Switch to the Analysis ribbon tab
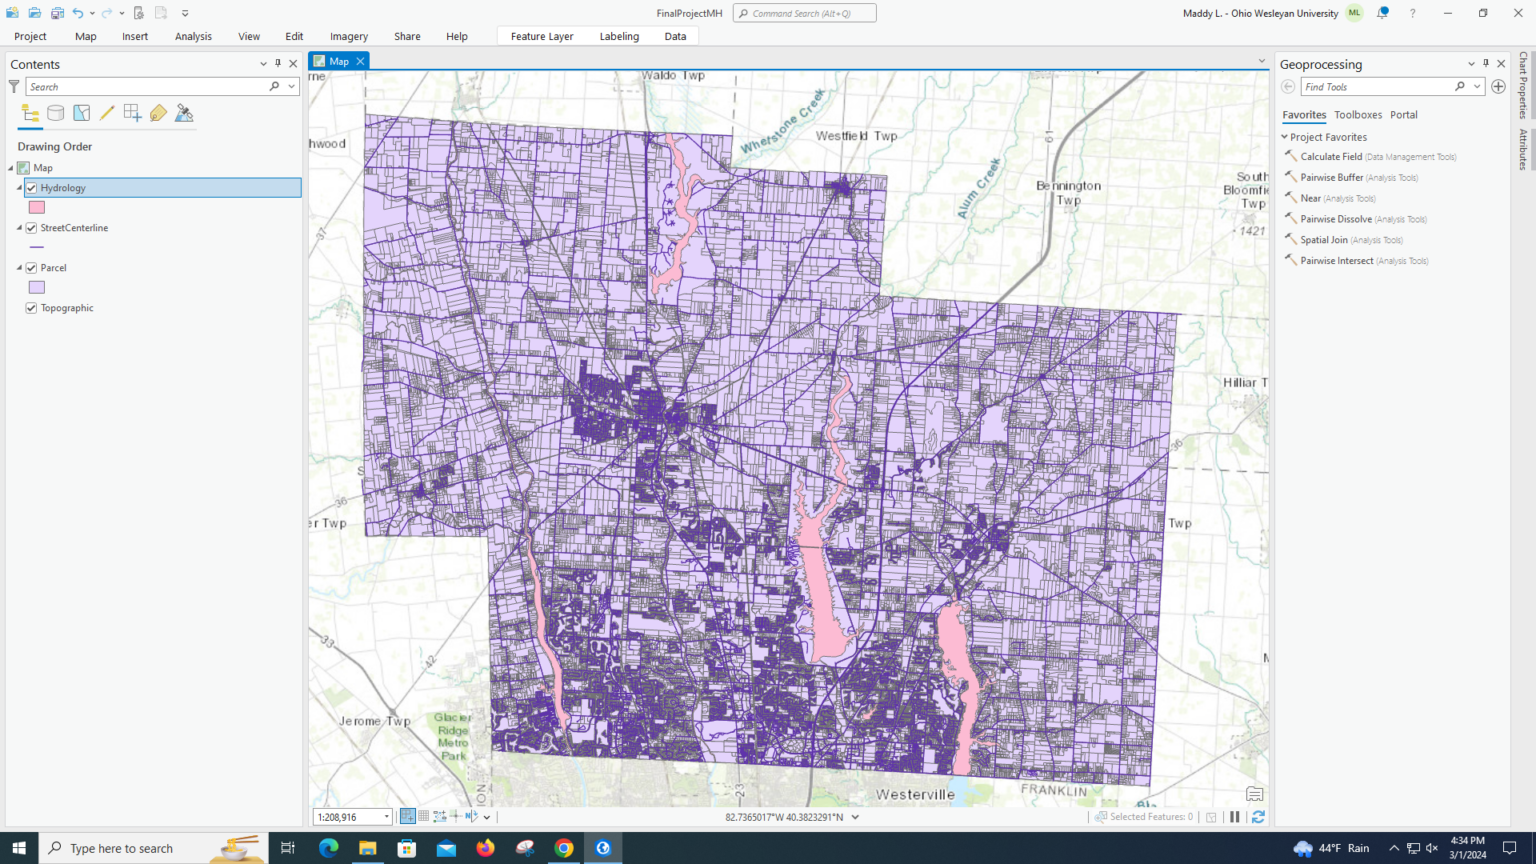Viewport: 1536px width, 864px height. [x=193, y=36]
